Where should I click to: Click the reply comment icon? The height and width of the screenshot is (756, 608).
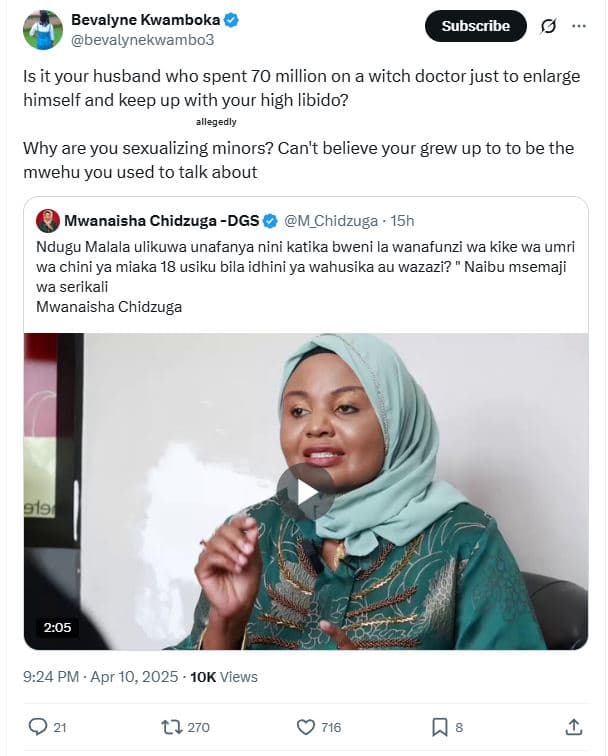click(x=39, y=727)
